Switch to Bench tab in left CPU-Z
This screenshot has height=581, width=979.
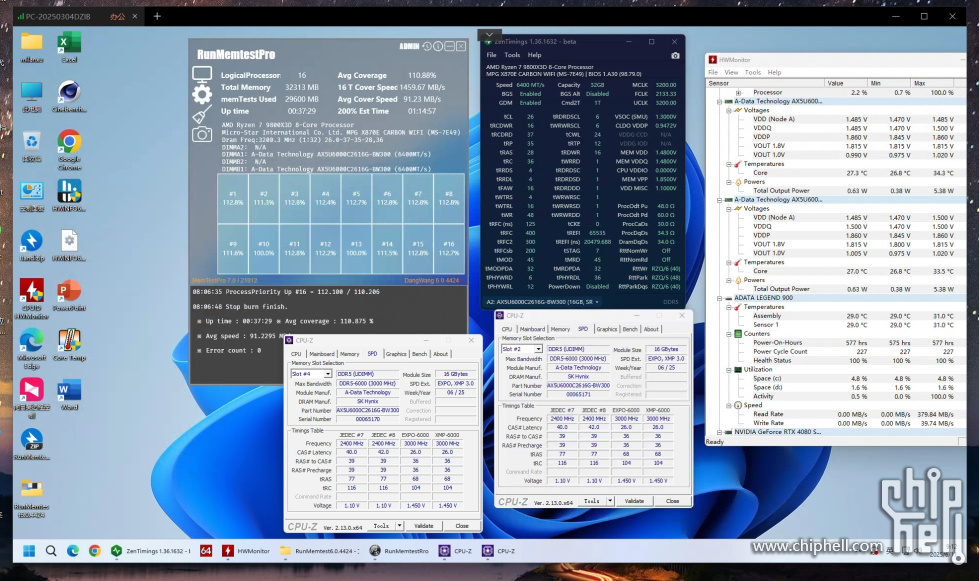click(x=420, y=354)
